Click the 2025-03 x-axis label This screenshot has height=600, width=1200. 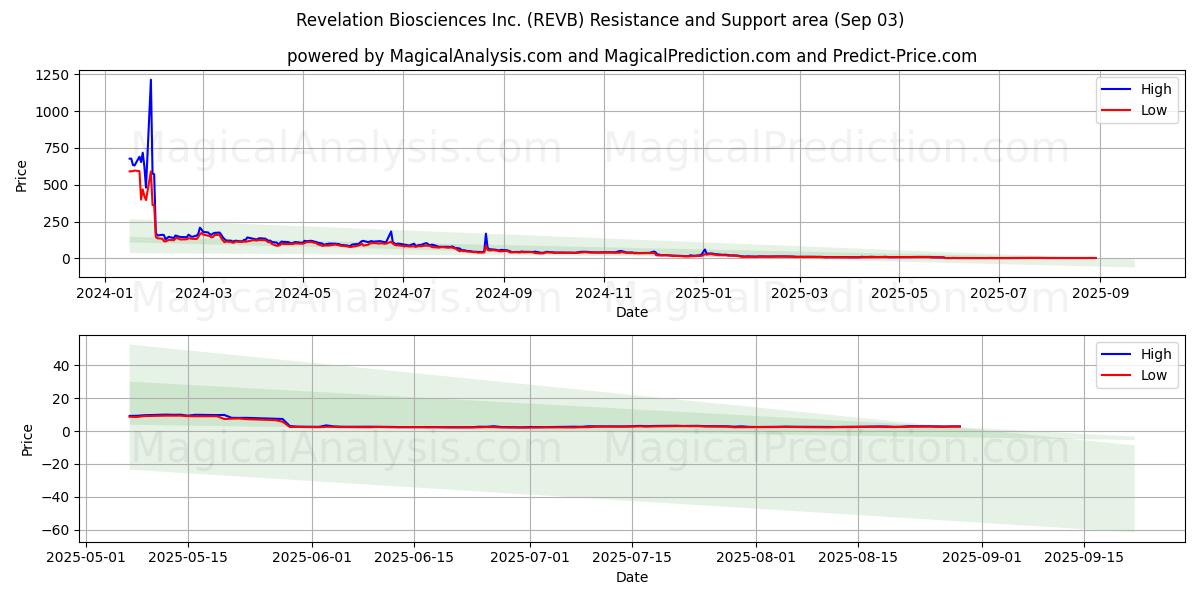coord(800,293)
